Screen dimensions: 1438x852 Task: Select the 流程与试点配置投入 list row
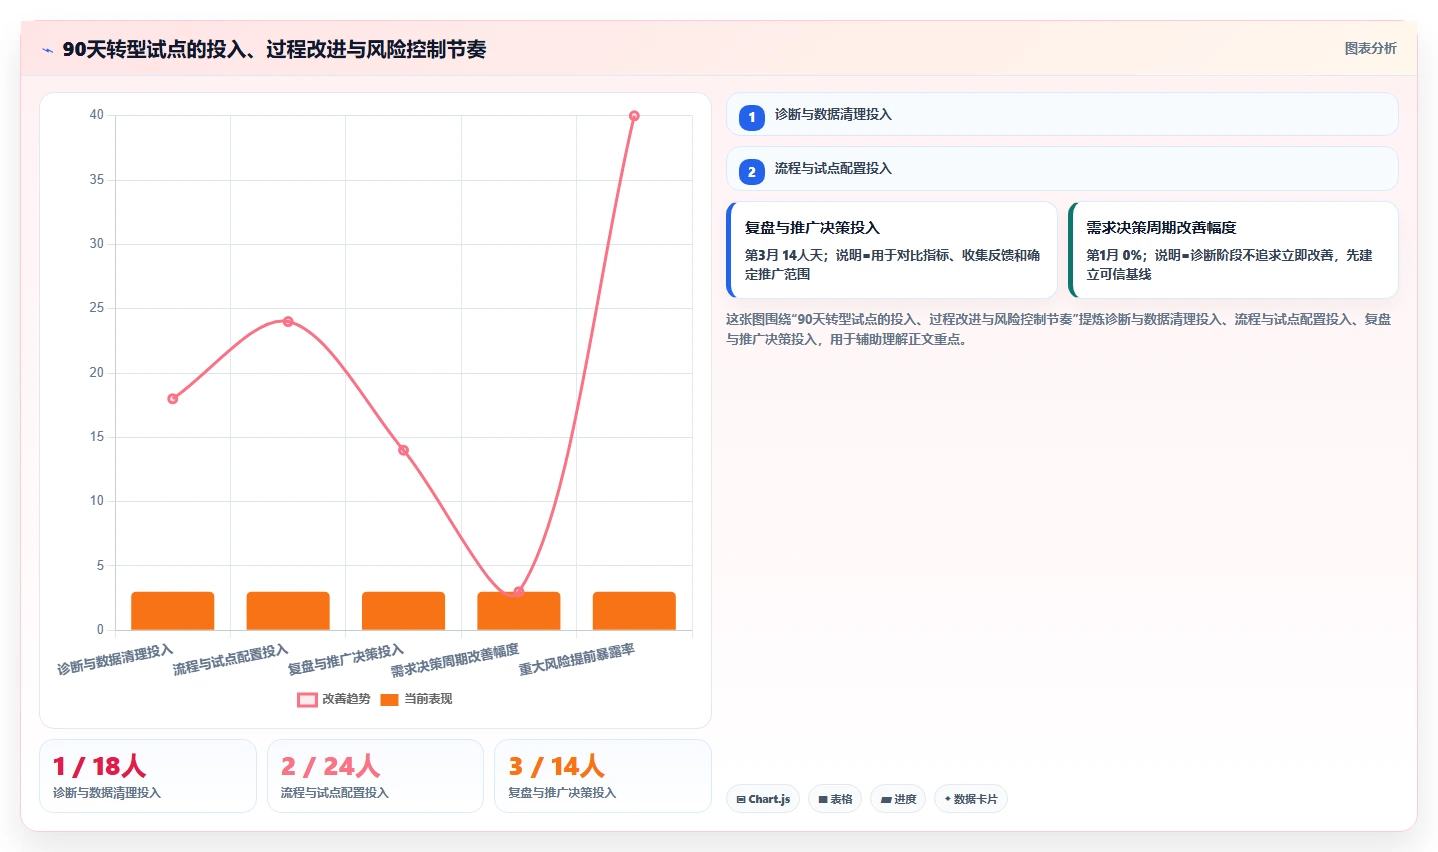pyautogui.click(x=1062, y=168)
